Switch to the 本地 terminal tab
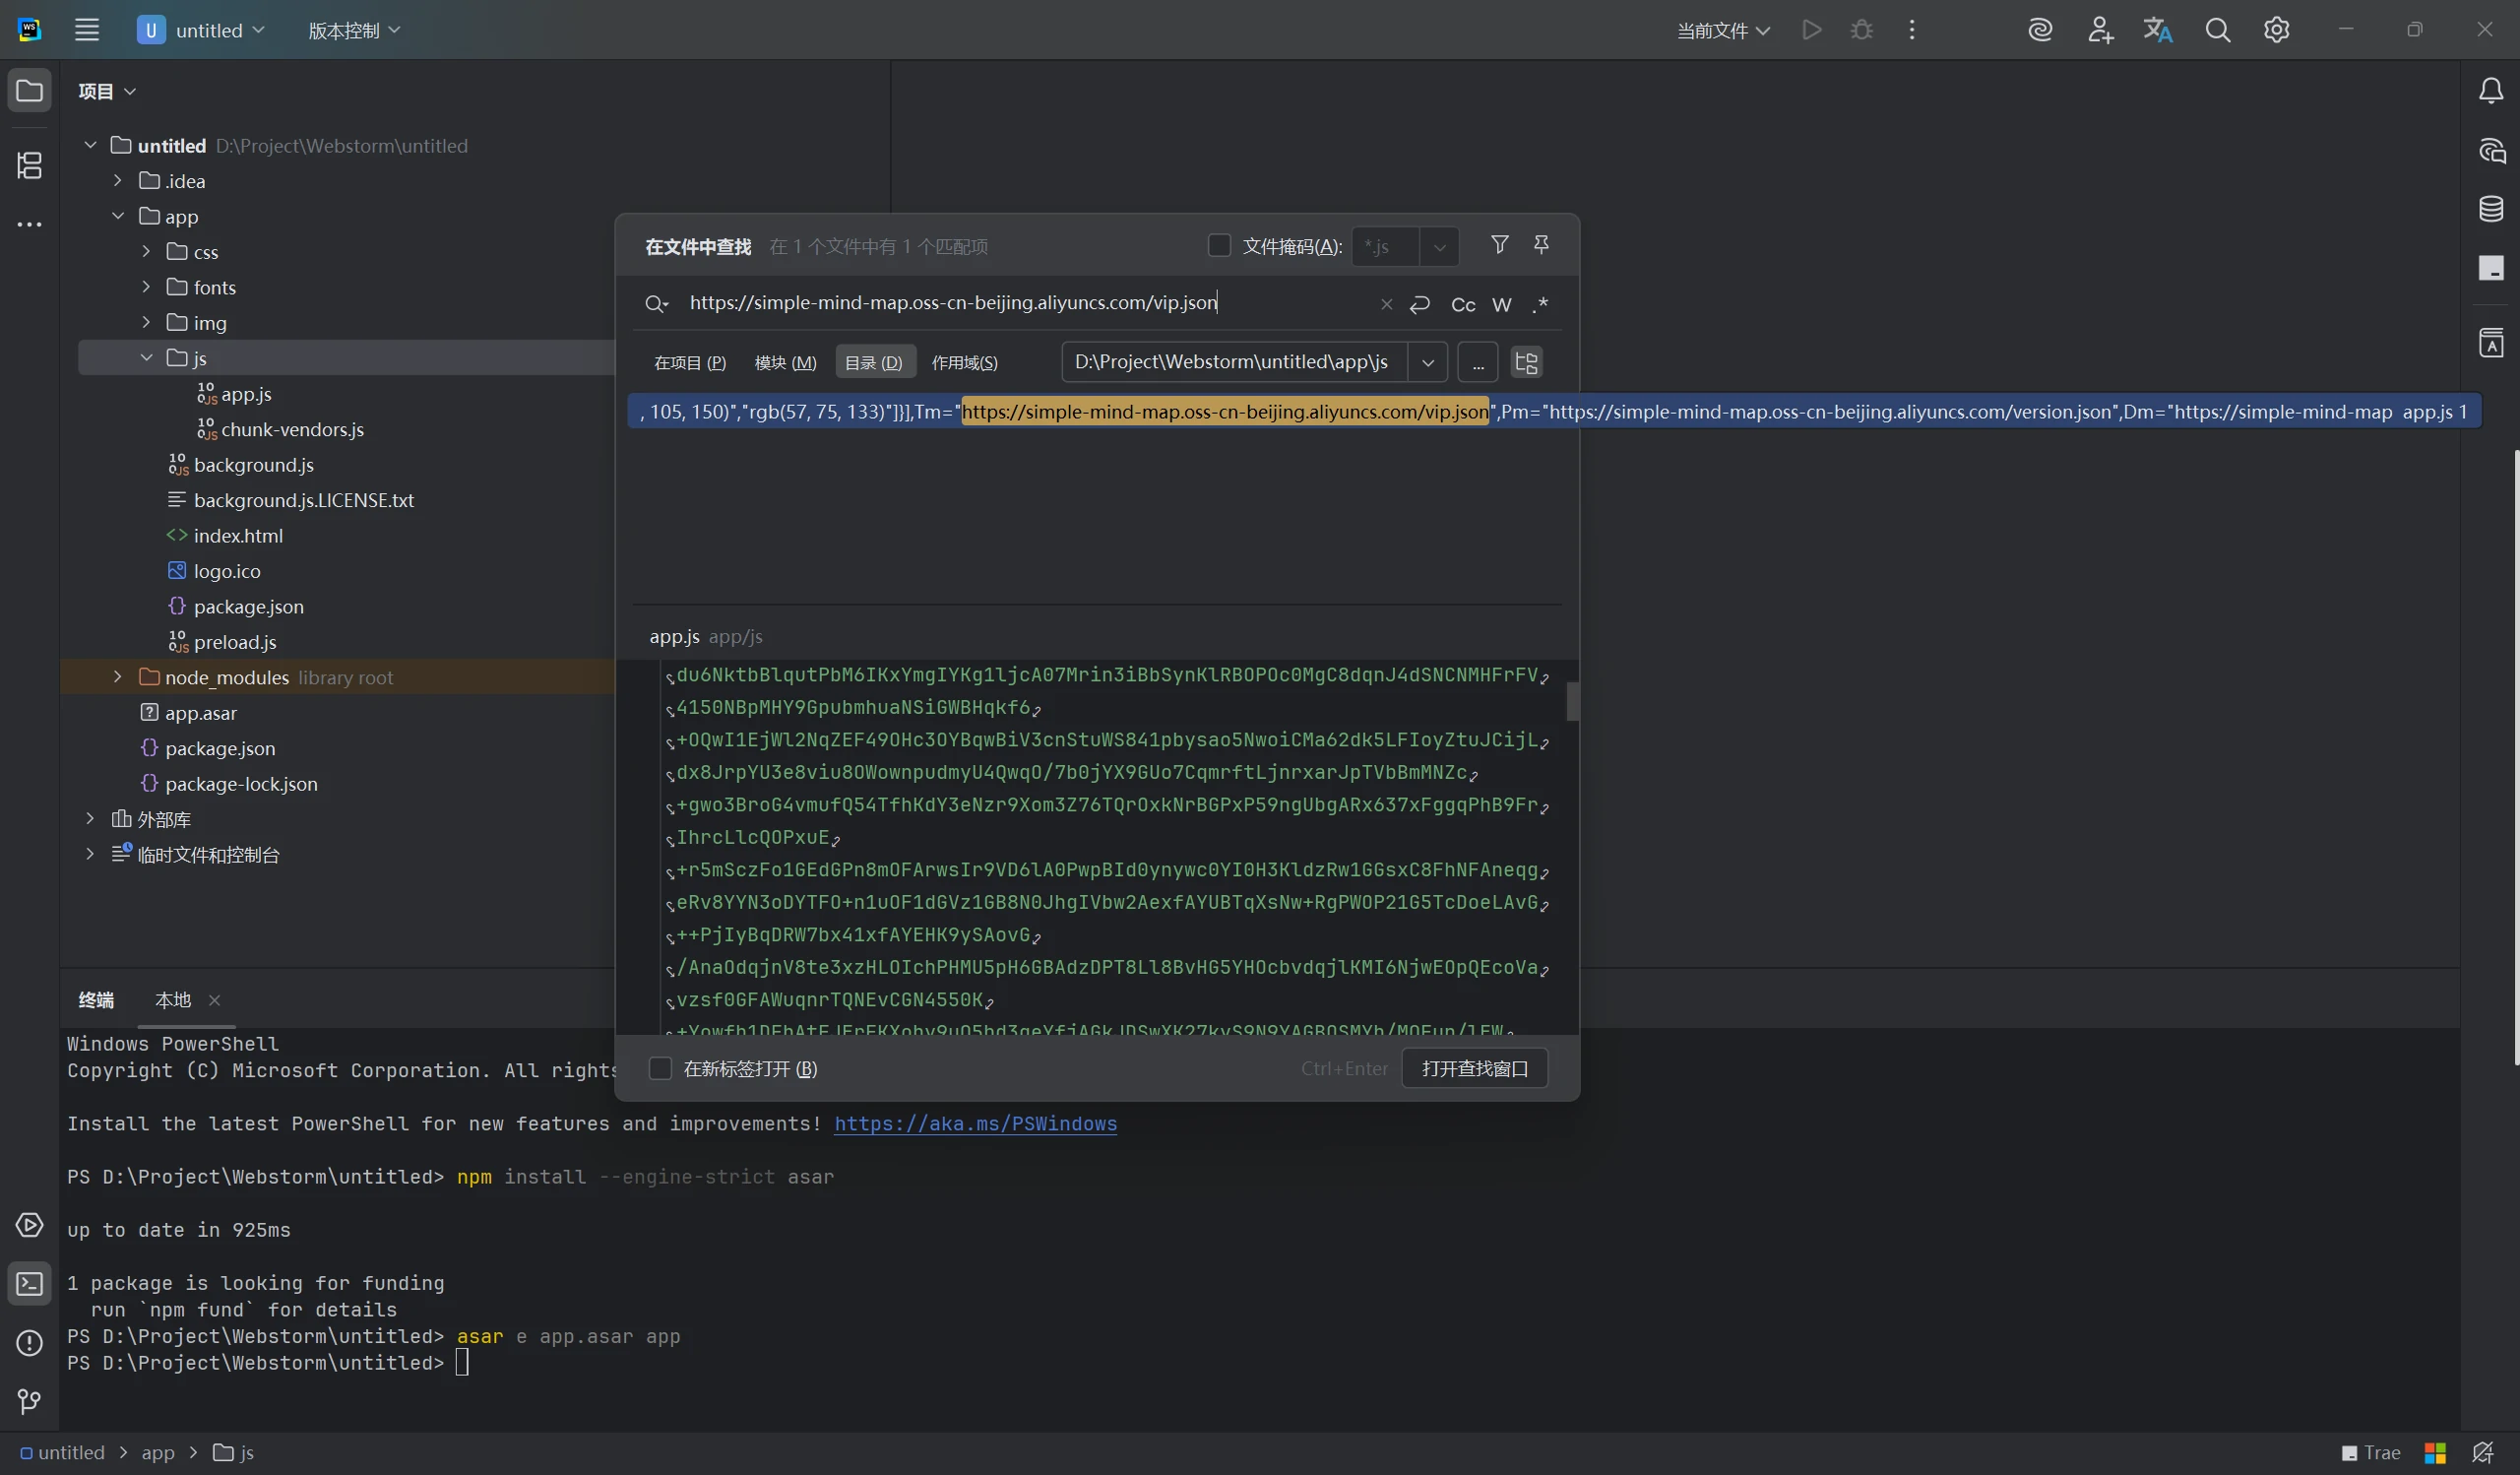Viewport: 2520px width, 1475px height. pos(173,1000)
